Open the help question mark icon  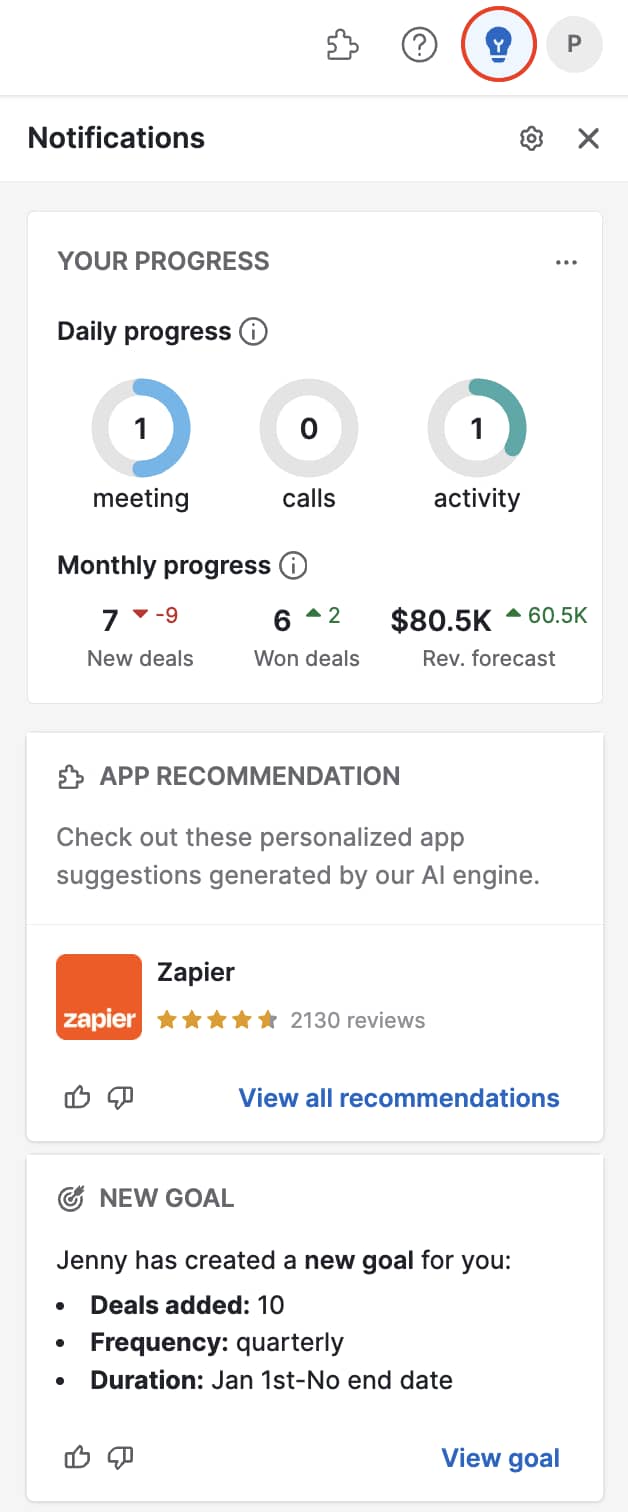point(419,44)
